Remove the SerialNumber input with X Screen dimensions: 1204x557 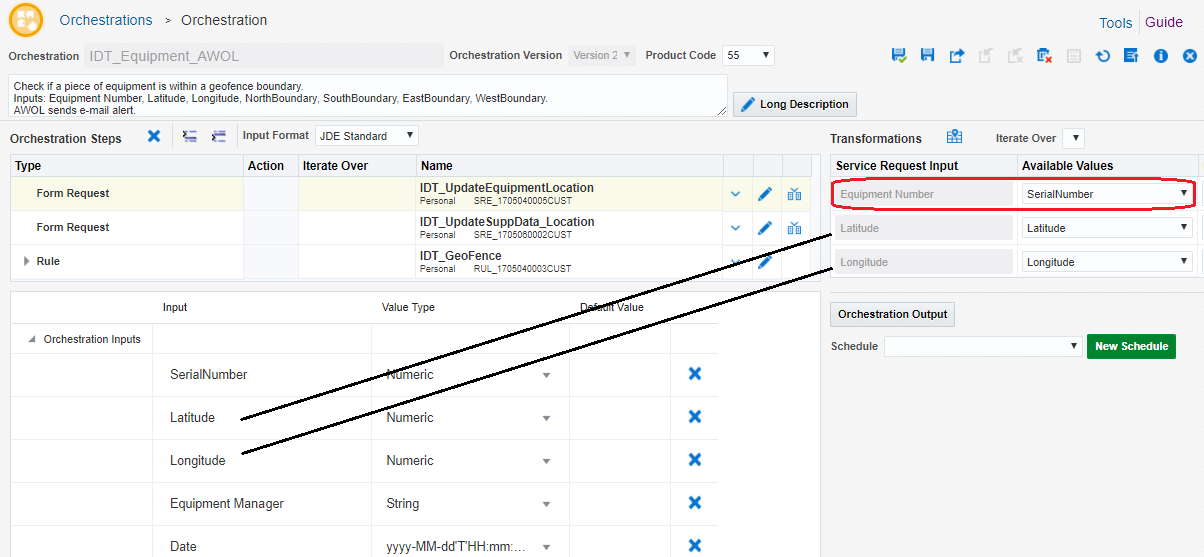point(695,374)
